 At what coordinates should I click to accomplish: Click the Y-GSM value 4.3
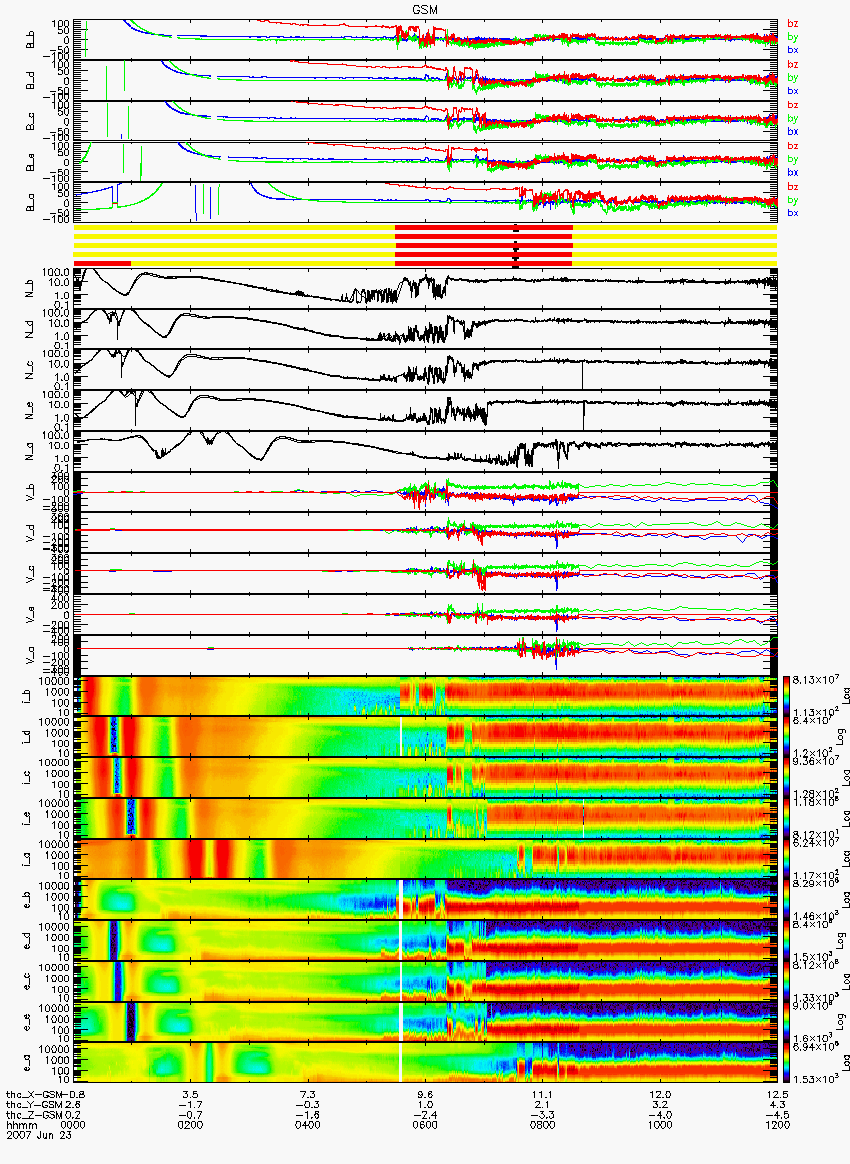777,1105
